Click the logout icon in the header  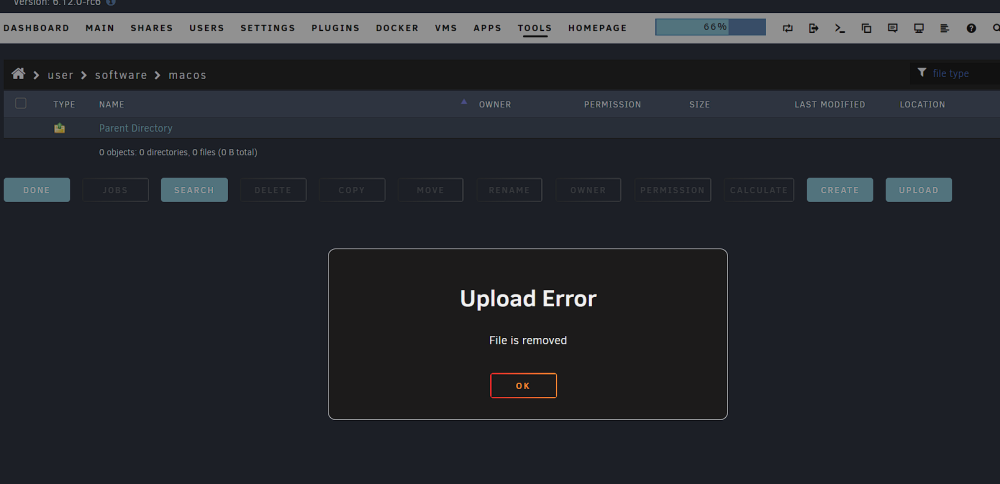tap(814, 28)
